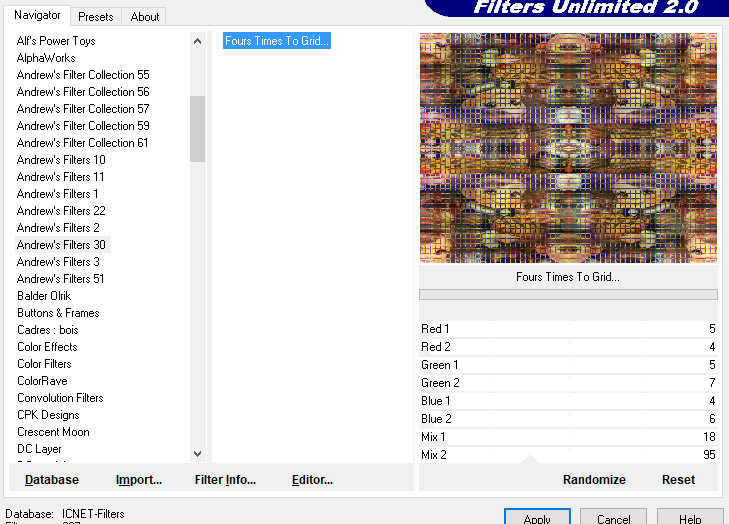Click the Import... button
Viewport: 729px width, 524px height.
(x=139, y=479)
